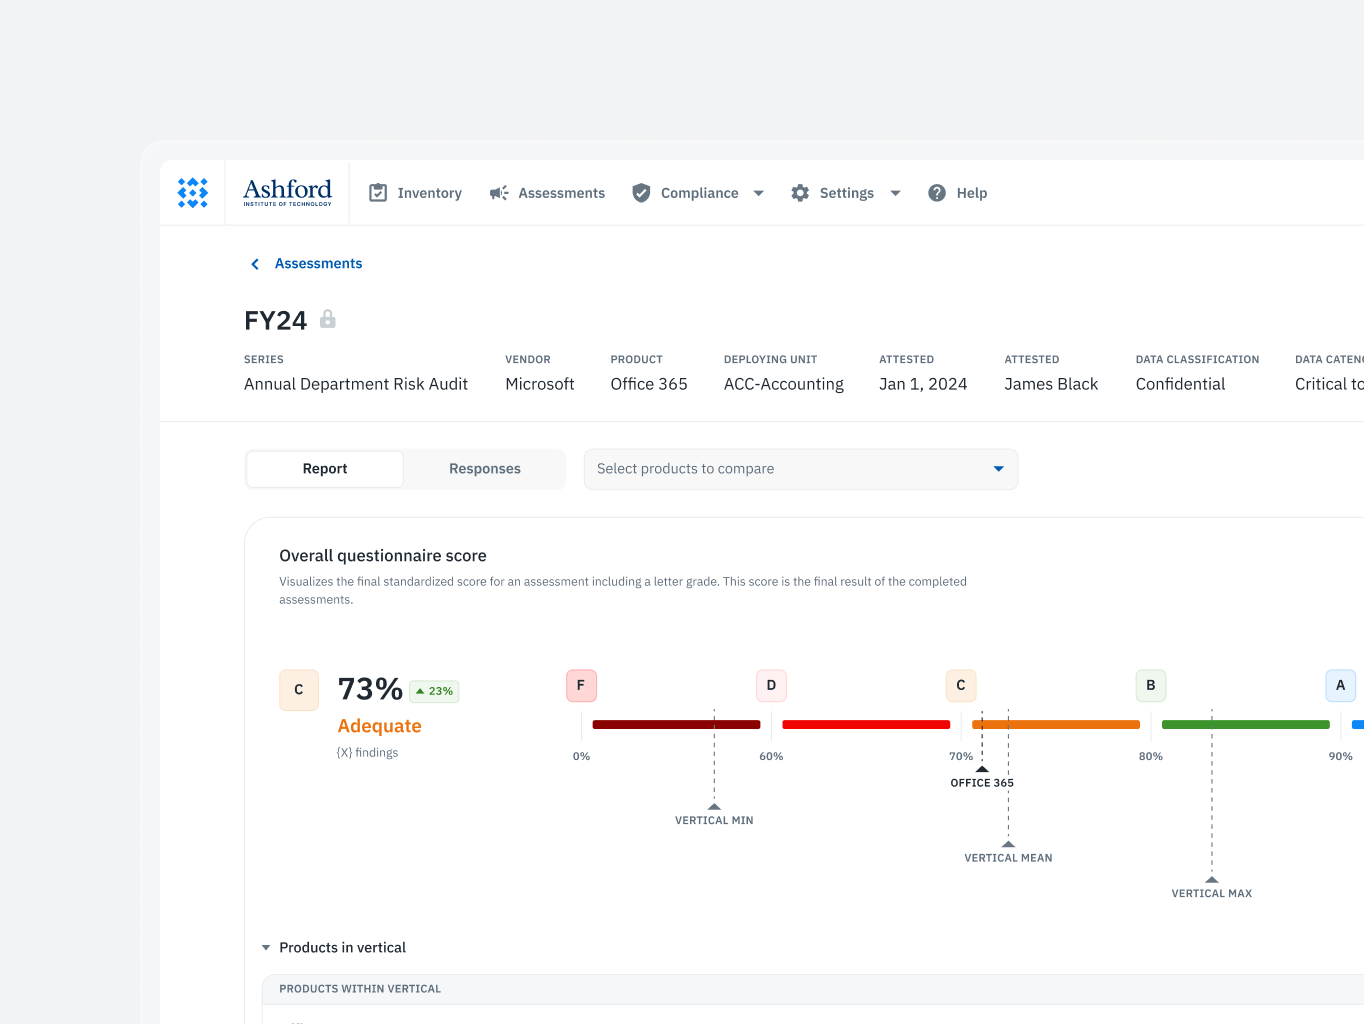Collapse the Products in vertical section
Image resolution: width=1364 pixels, height=1024 pixels.
point(266,947)
